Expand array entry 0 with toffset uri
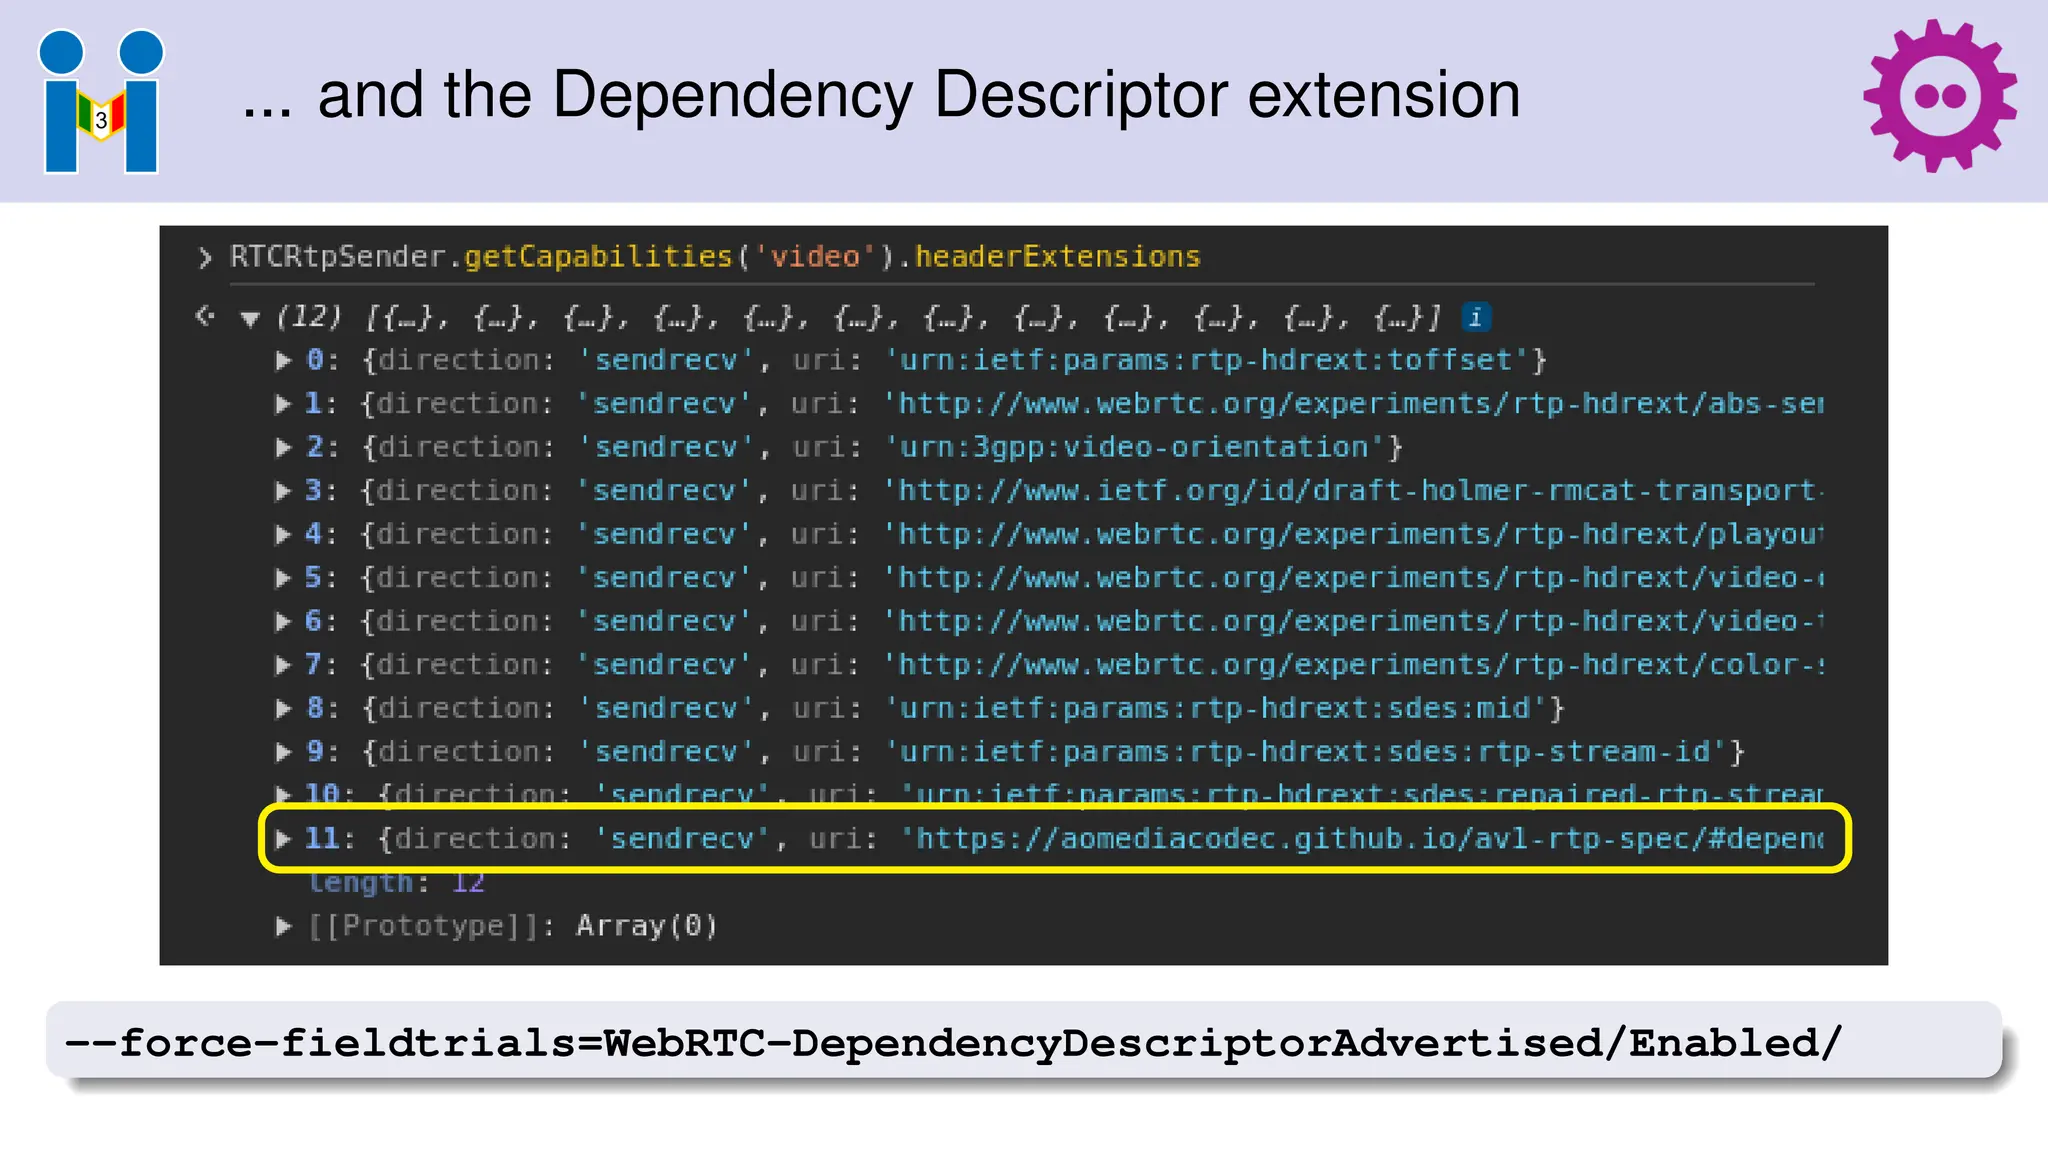This screenshot has width=2048, height=1152. [x=284, y=360]
